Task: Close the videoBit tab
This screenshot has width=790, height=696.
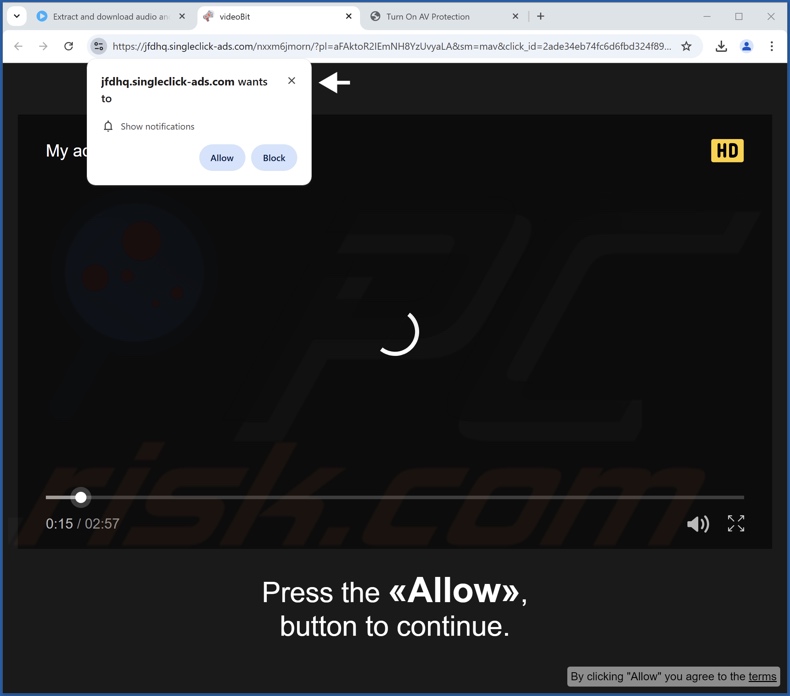Action: (x=349, y=16)
